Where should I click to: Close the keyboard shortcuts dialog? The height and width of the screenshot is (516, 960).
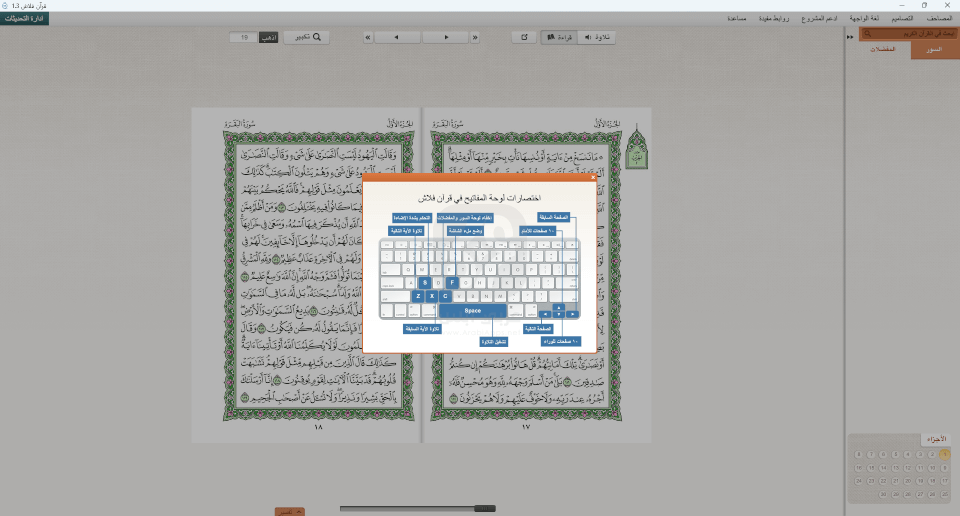coord(593,178)
